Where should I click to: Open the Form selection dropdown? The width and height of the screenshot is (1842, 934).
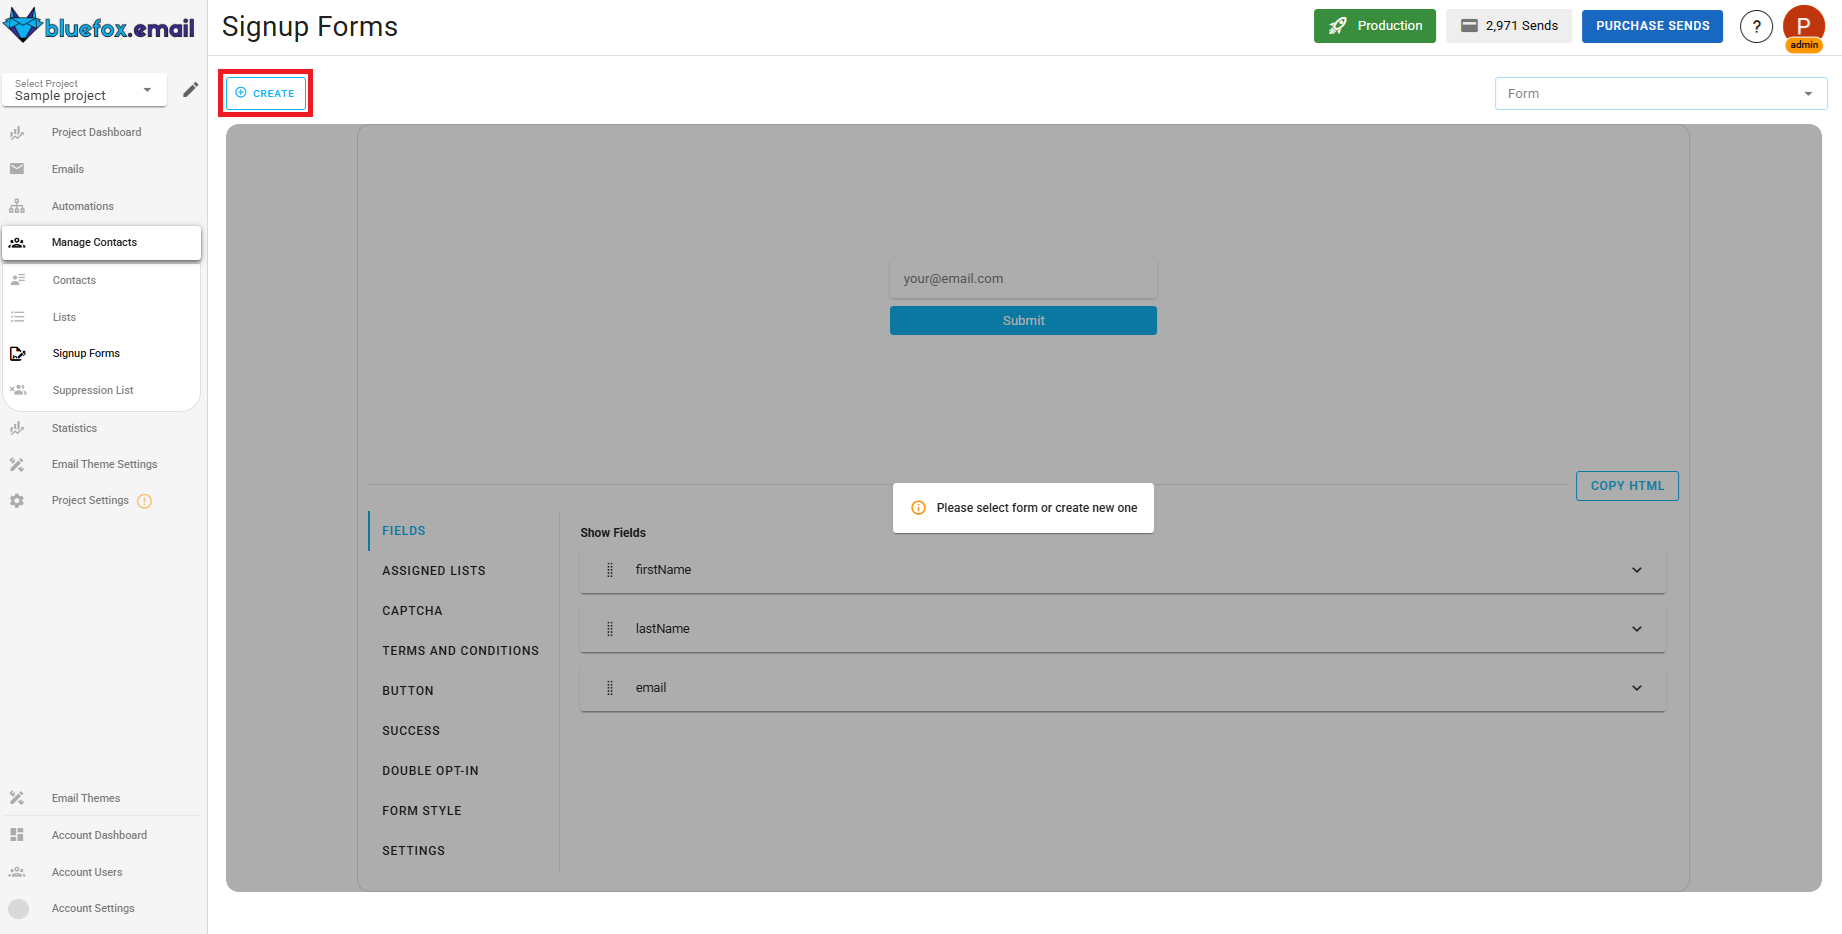point(1659,93)
